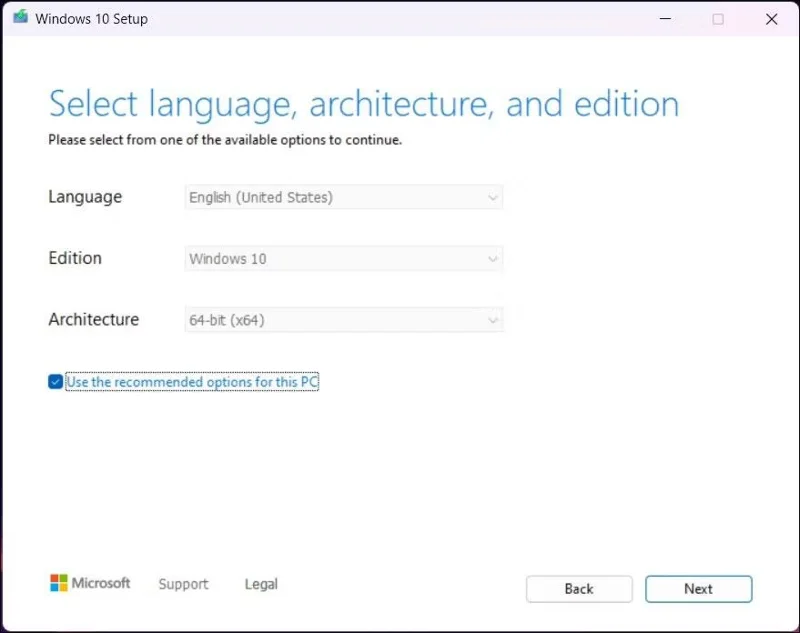Click the 'Please select from one of the available options' text
This screenshot has height=633, width=800.
click(x=225, y=140)
